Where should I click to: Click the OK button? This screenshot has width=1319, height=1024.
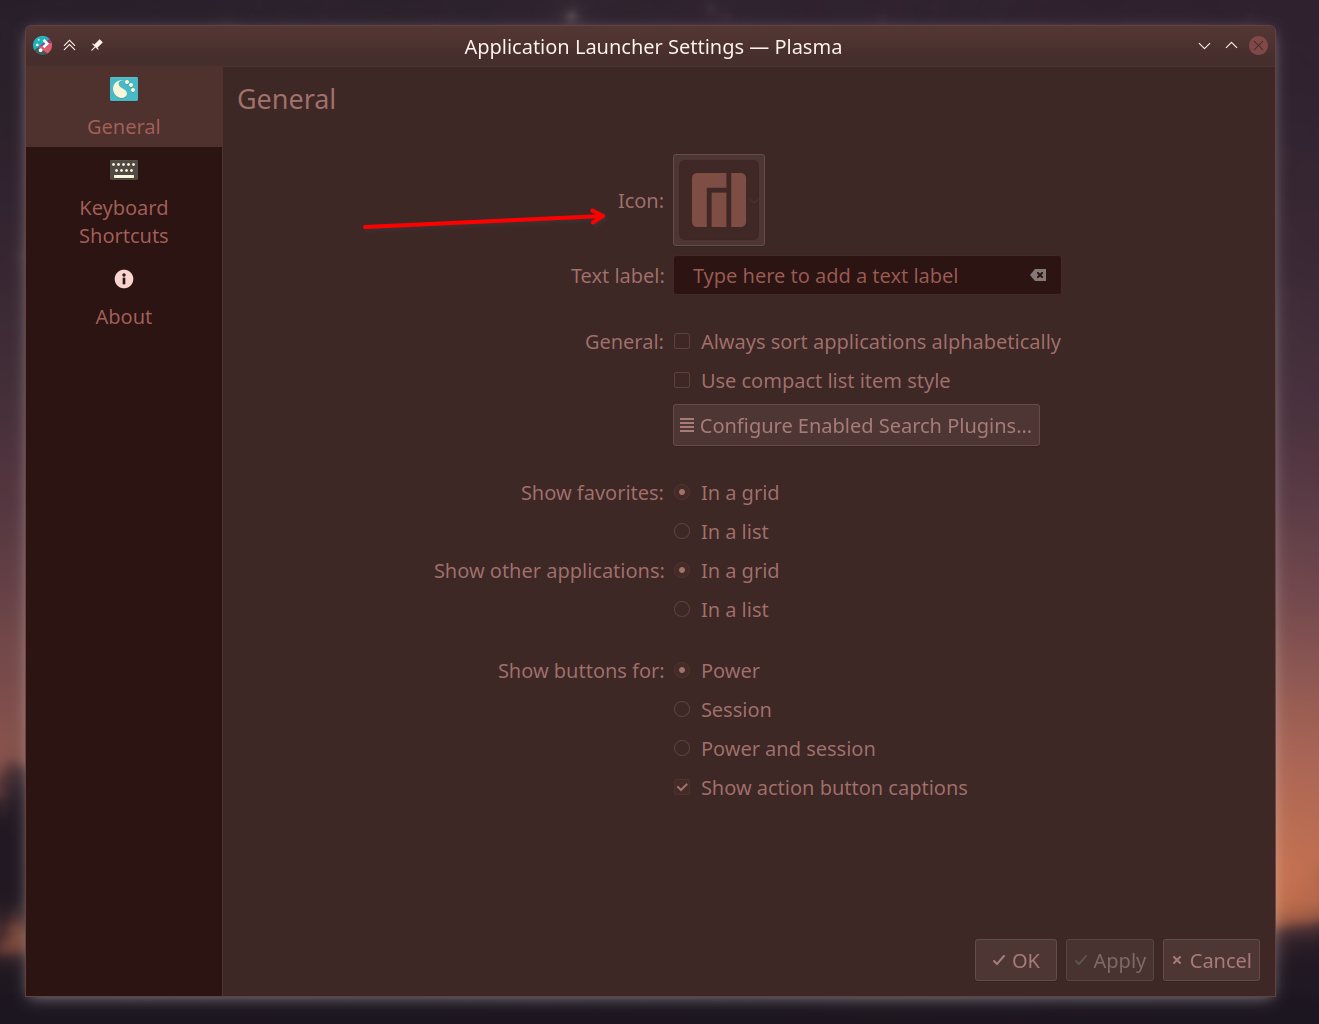(1016, 960)
